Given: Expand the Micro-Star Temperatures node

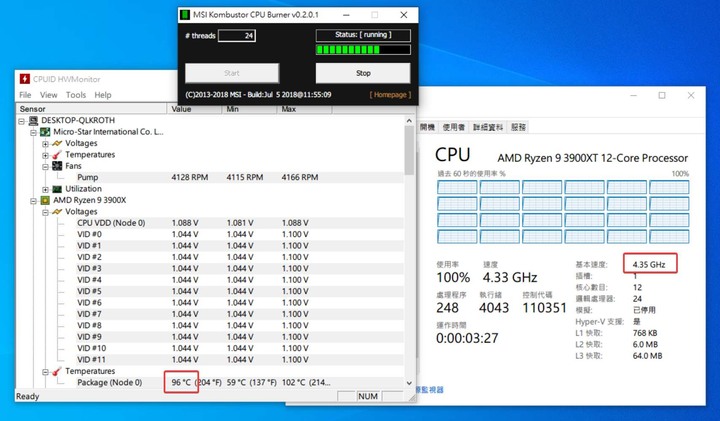Looking at the screenshot, I should click(x=45, y=156).
